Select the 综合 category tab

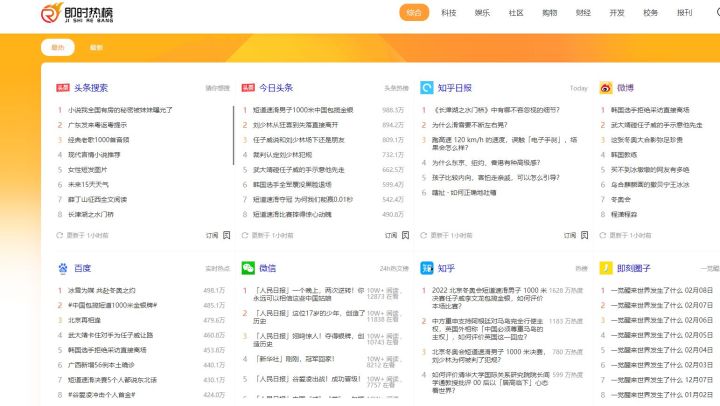414,13
